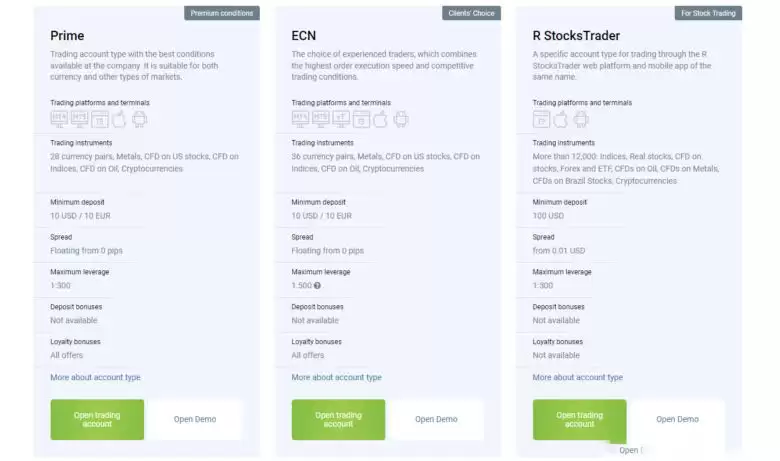Open Demo account for R StocksTrader
780x461 pixels.
677,419
